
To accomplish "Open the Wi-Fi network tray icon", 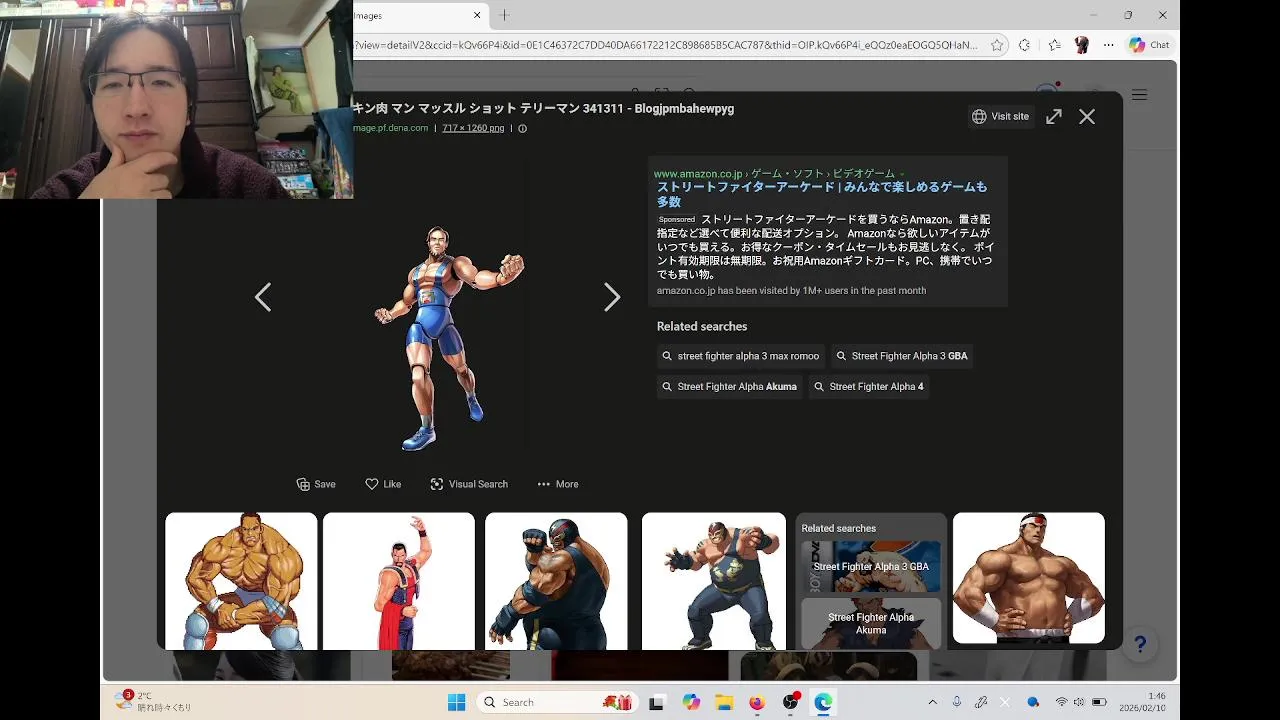I will 1061,702.
